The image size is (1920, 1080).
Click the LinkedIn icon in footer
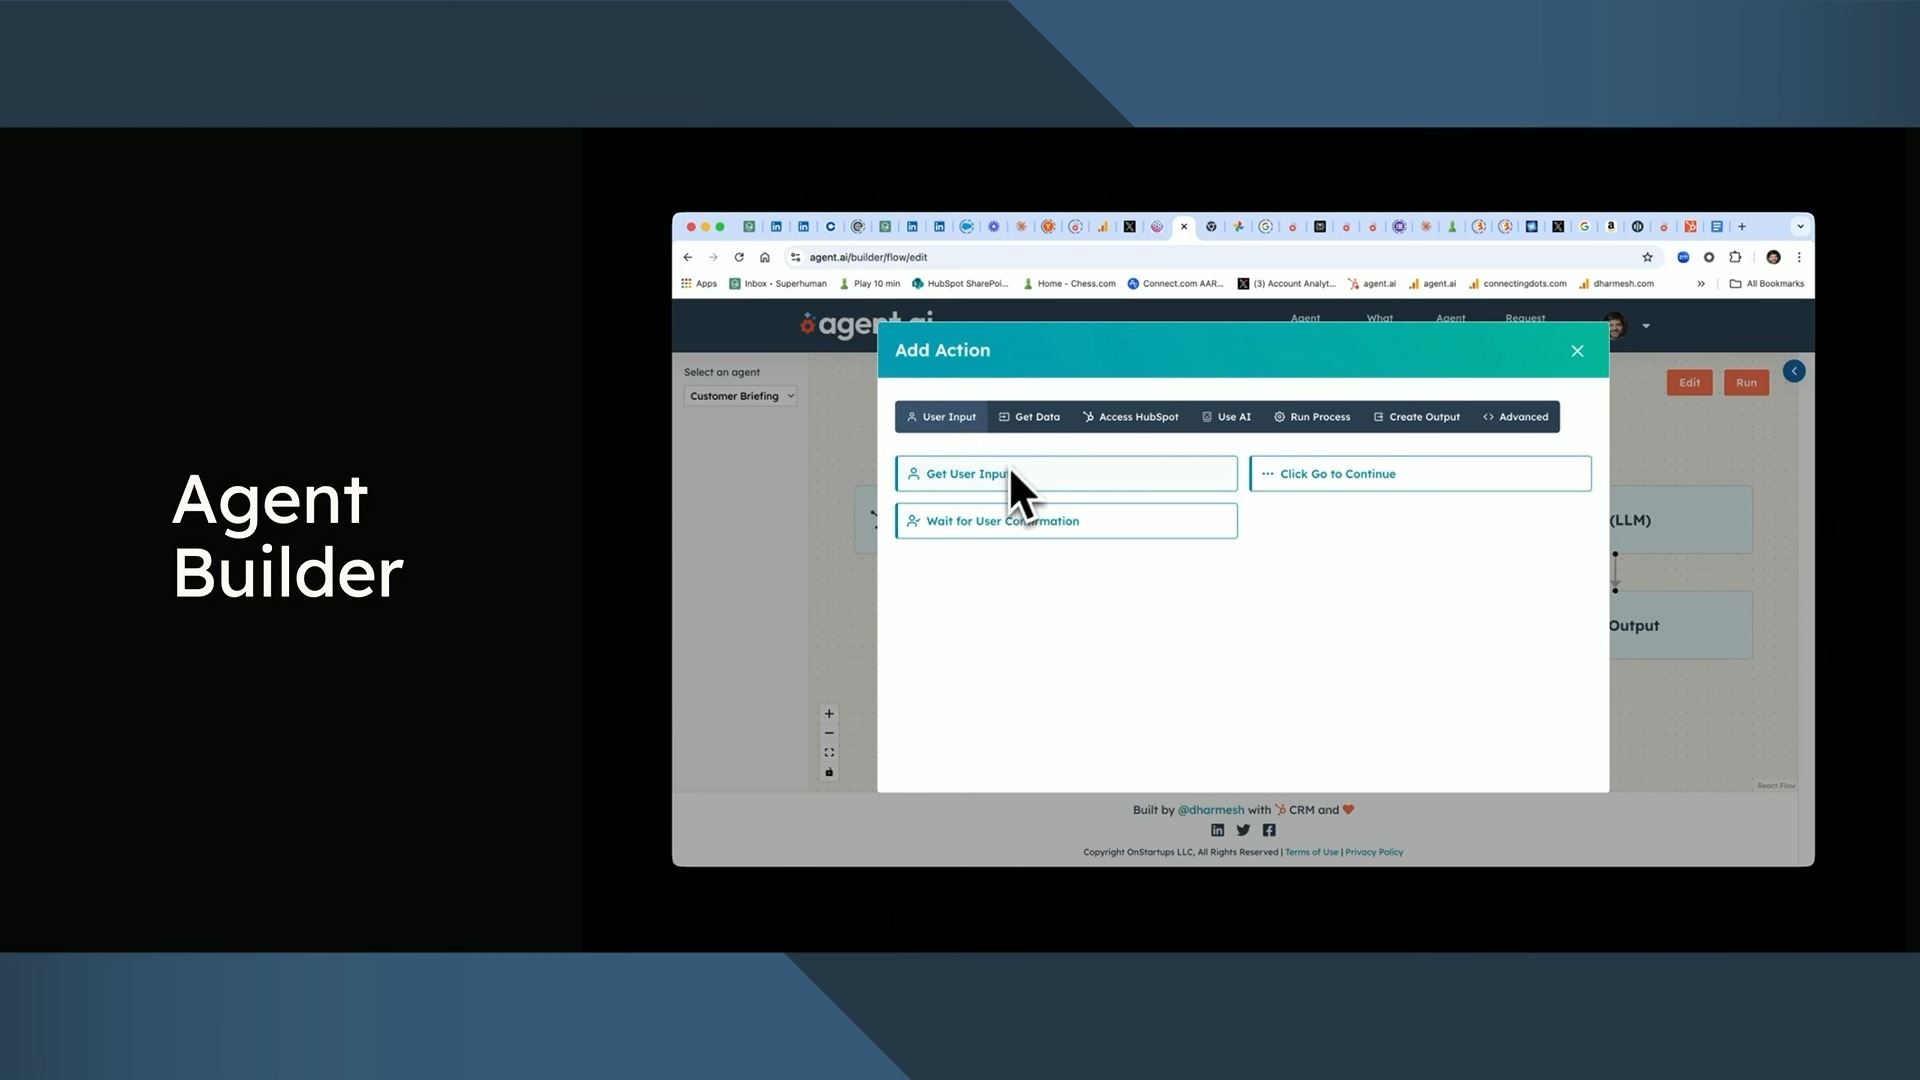click(x=1217, y=830)
